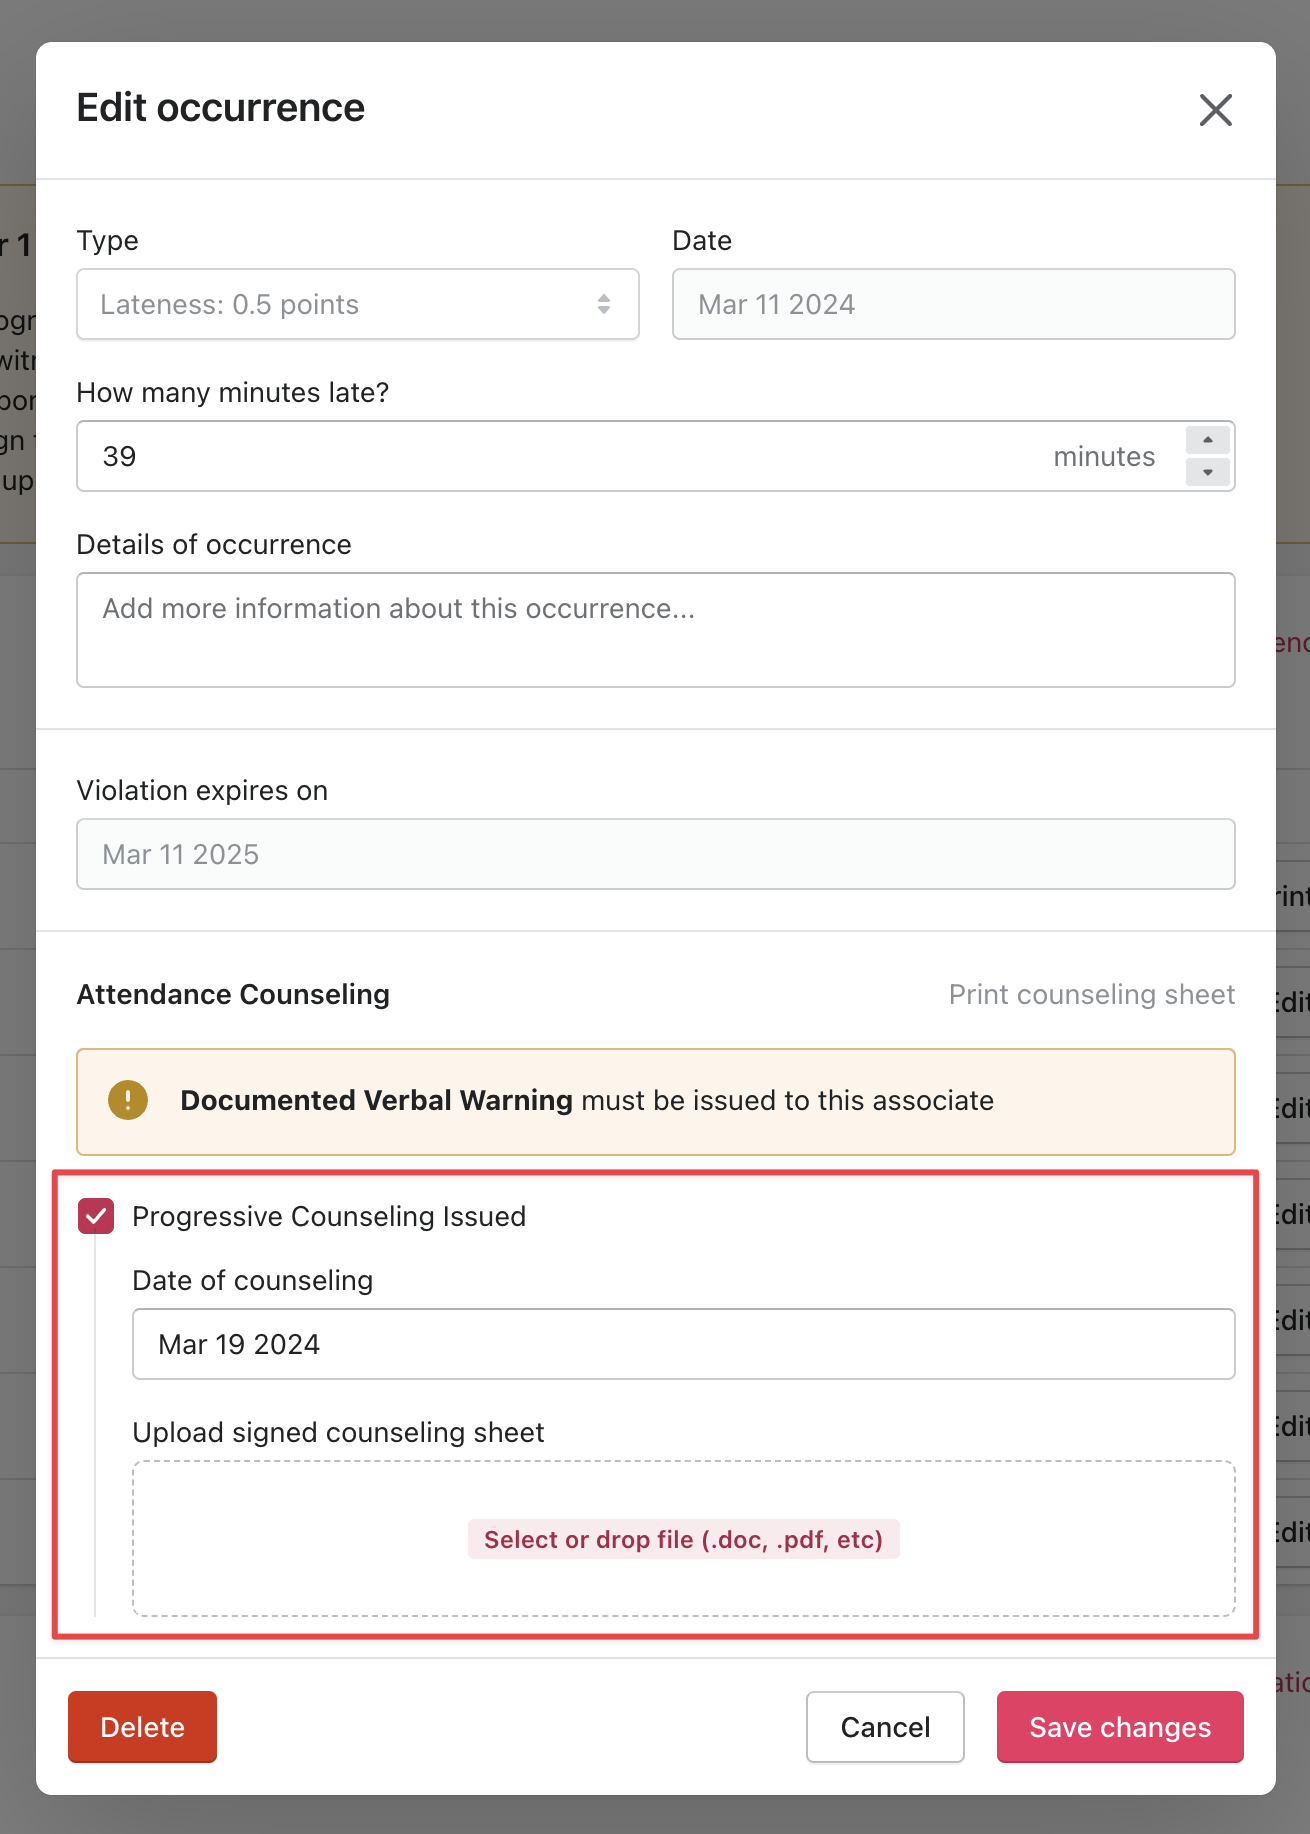Image resolution: width=1310 pixels, height=1834 pixels.
Task: Focus the Details of occurrence text area
Action: point(655,630)
